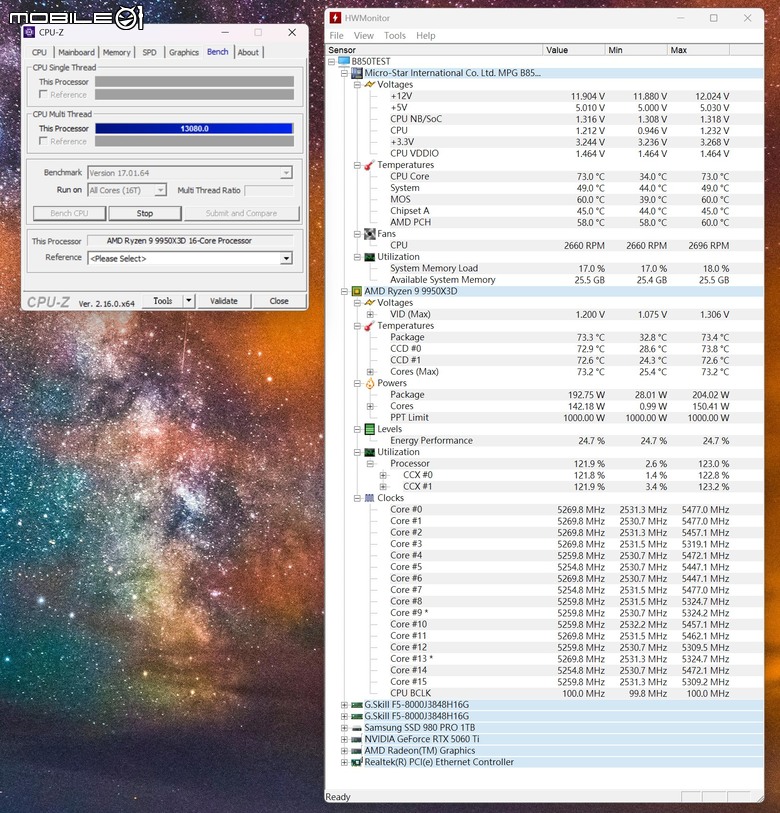Click the MSI mainboard icon in sensor tree

pos(357,73)
